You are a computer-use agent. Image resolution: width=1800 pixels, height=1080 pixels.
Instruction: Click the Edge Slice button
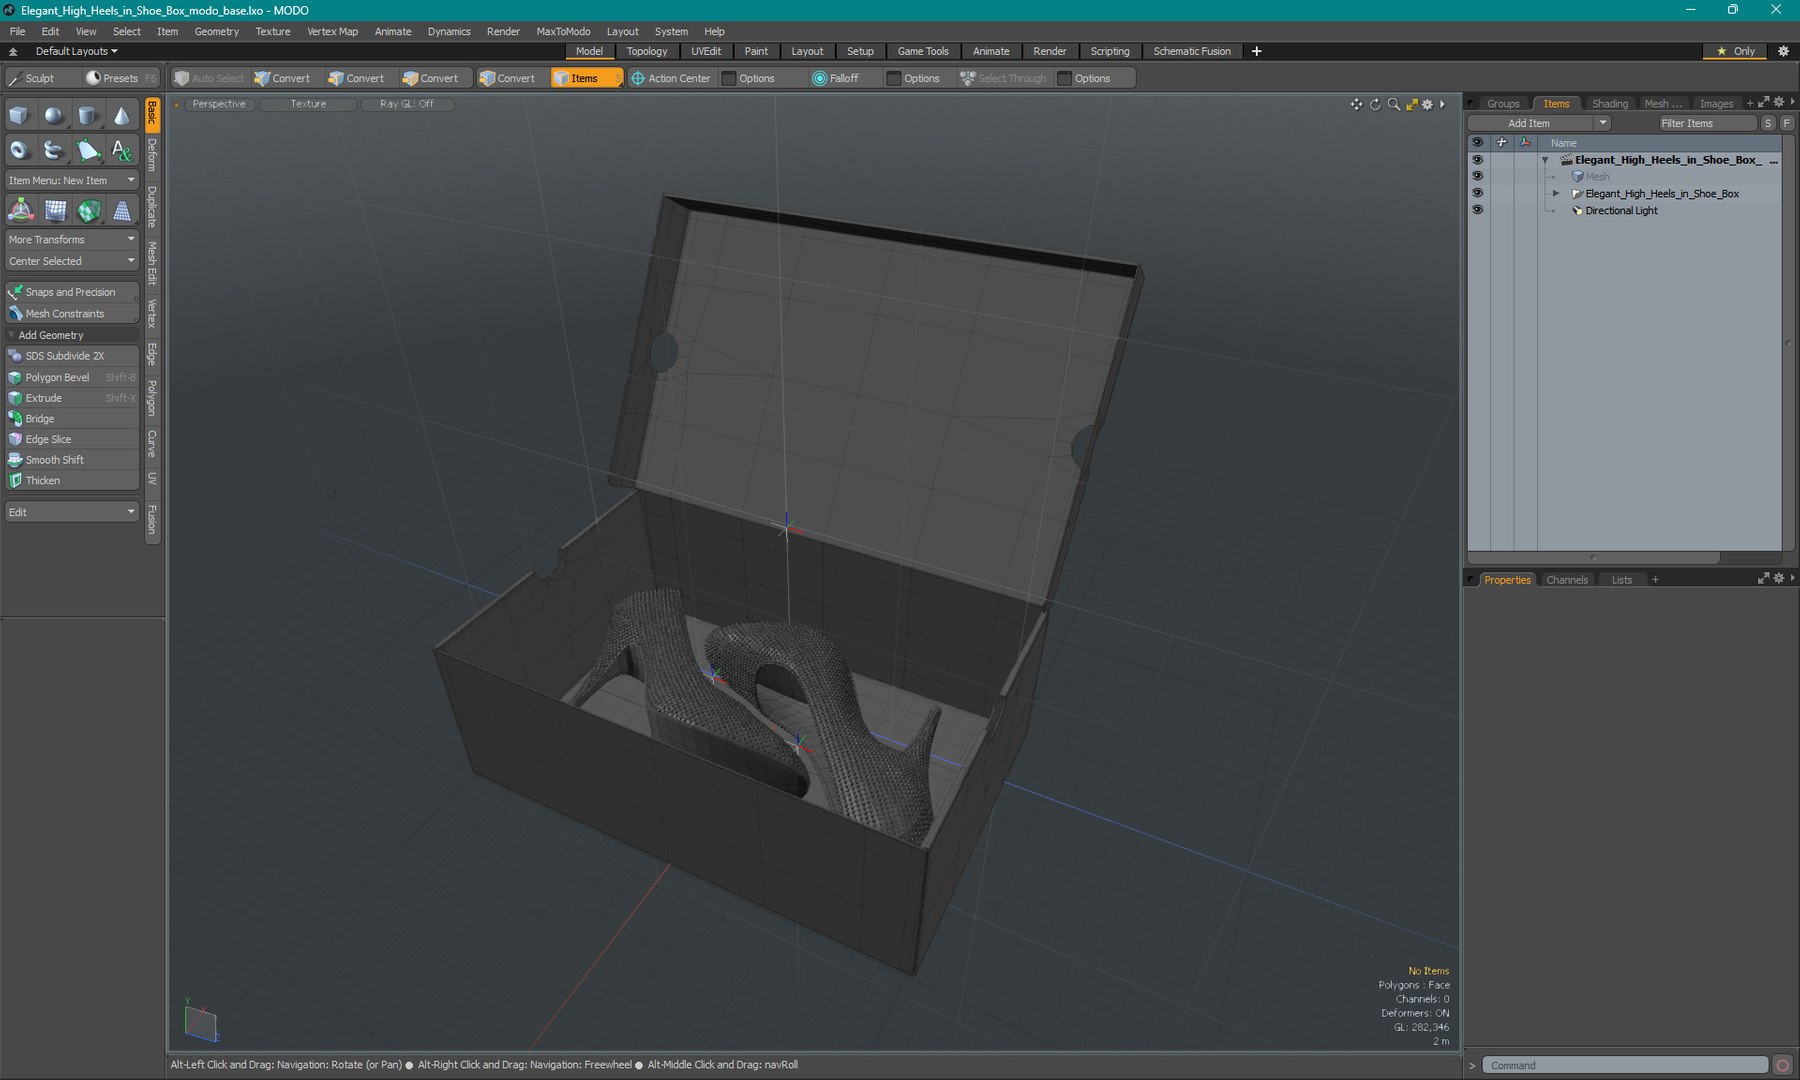[x=72, y=439]
